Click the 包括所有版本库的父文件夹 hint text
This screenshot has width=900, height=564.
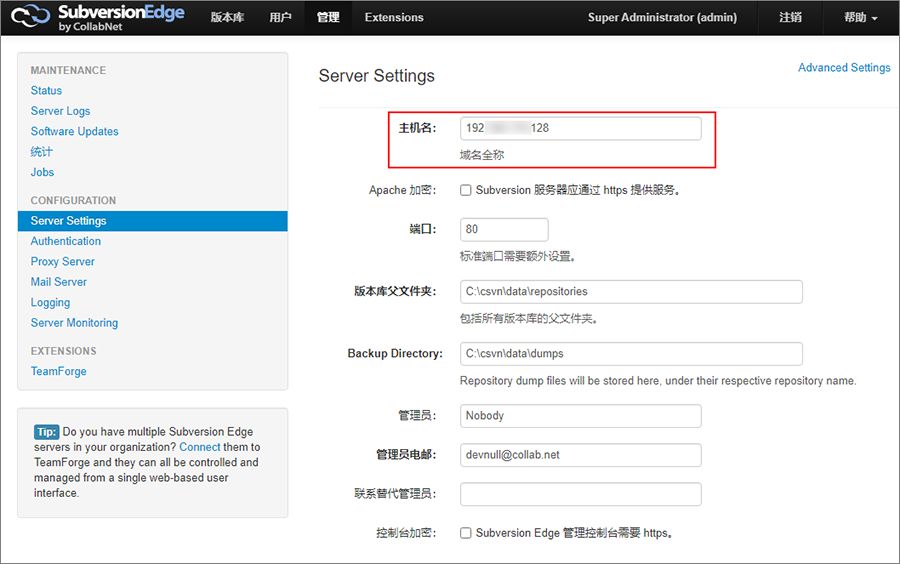tap(529, 318)
